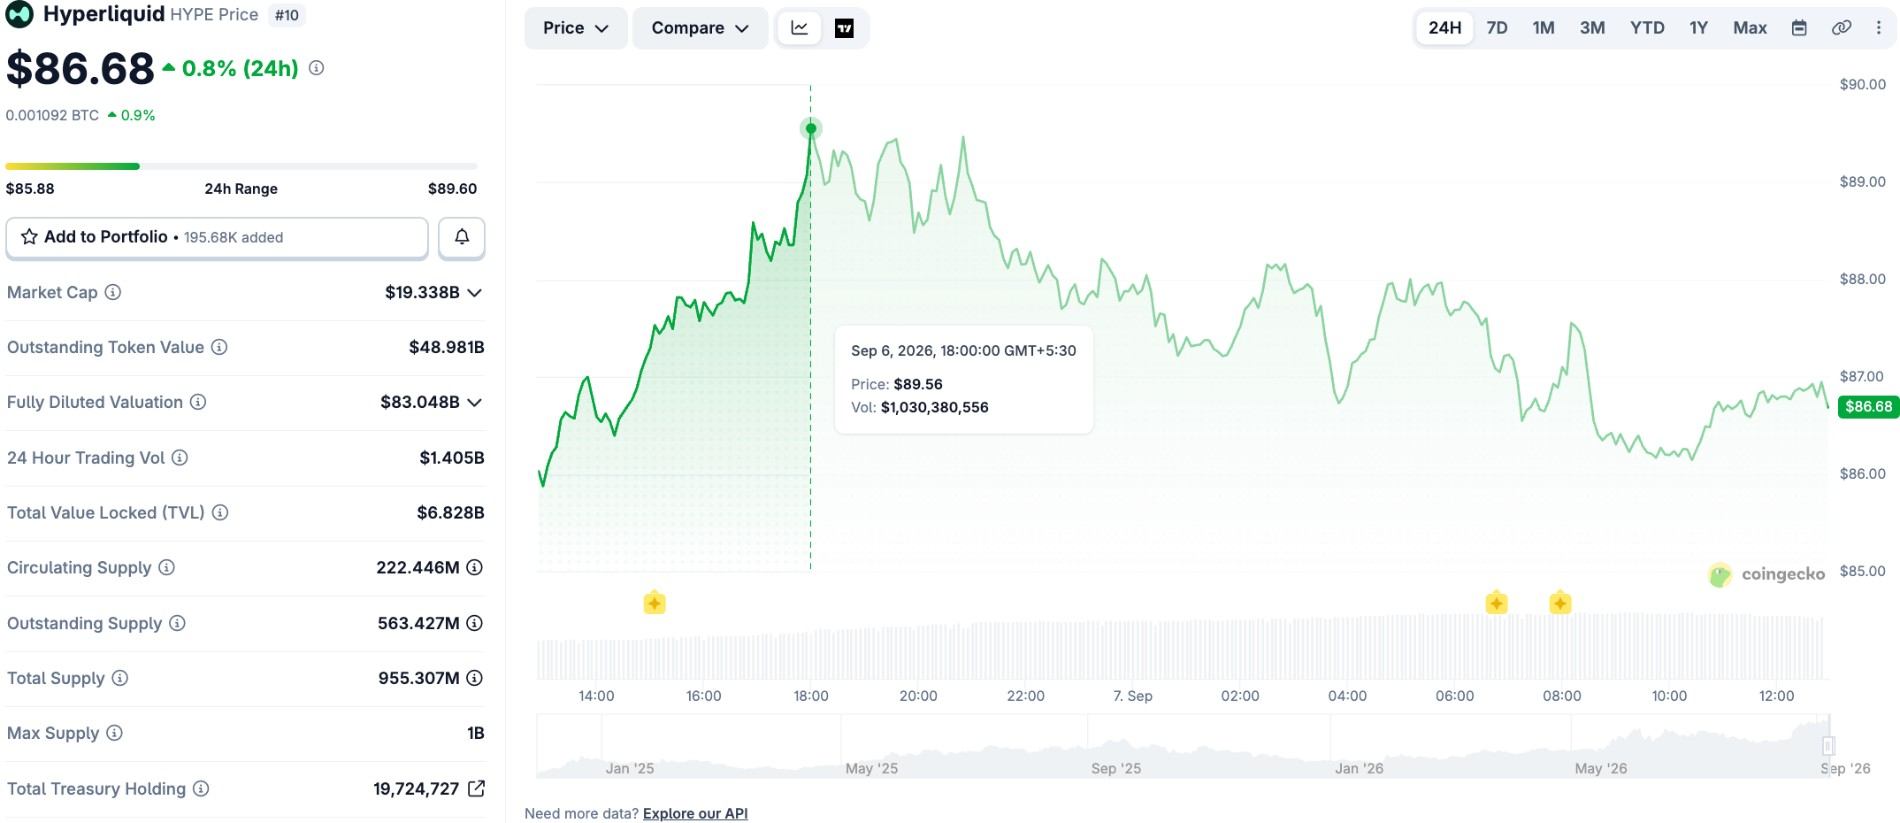This screenshot has height=823, width=1900.
Task: Click the $89.60 range high value
Action: click(452, 188)
